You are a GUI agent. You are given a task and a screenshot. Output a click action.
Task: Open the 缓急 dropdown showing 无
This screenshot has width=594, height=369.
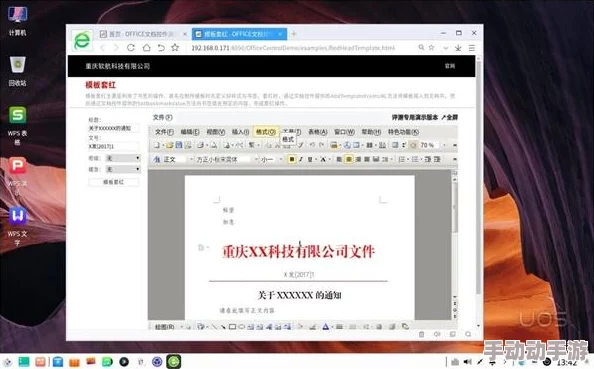point(123,169)
